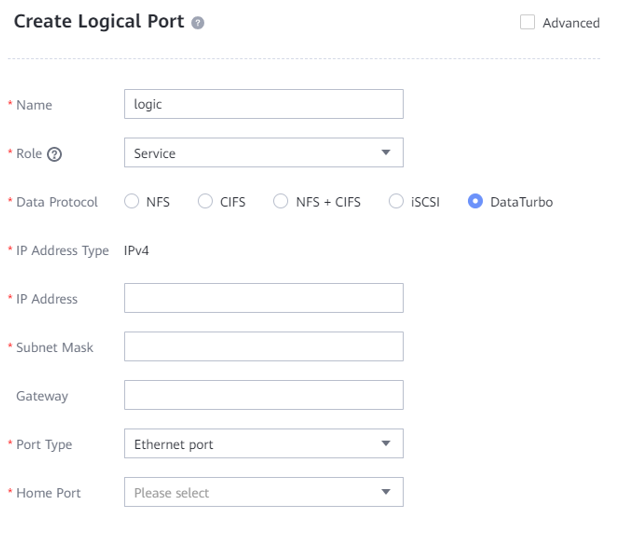Enable the Advanced checkbox
The height and width of the screenshot is (542, 622).
tap(528, 23)
